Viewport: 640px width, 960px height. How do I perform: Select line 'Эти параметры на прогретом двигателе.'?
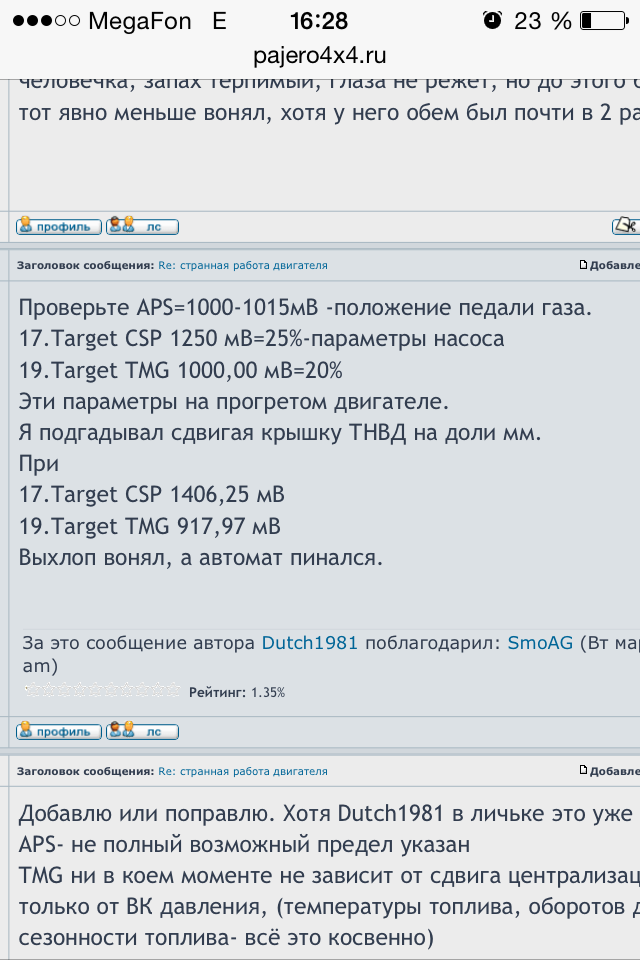(x=234, y=402)
